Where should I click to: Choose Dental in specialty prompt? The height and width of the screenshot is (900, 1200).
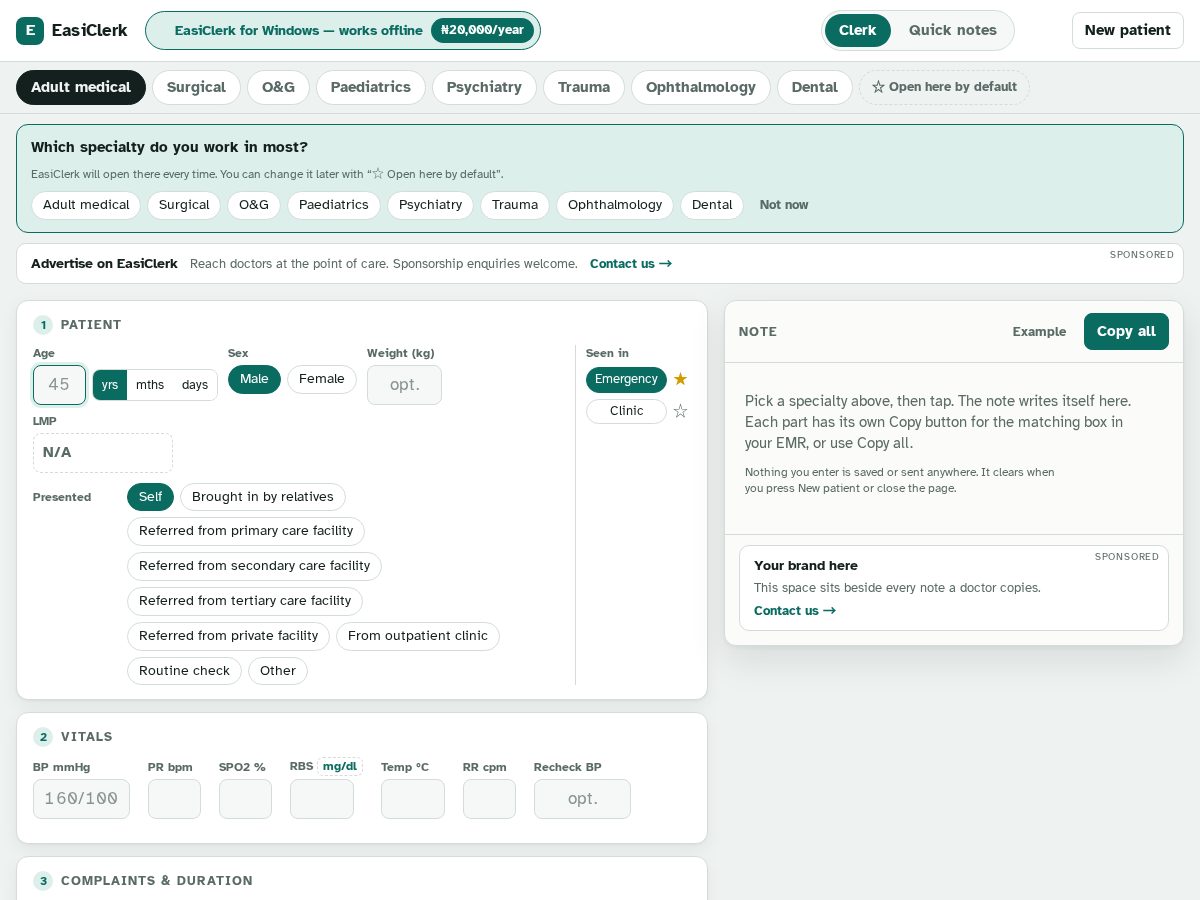coord(712,205)
